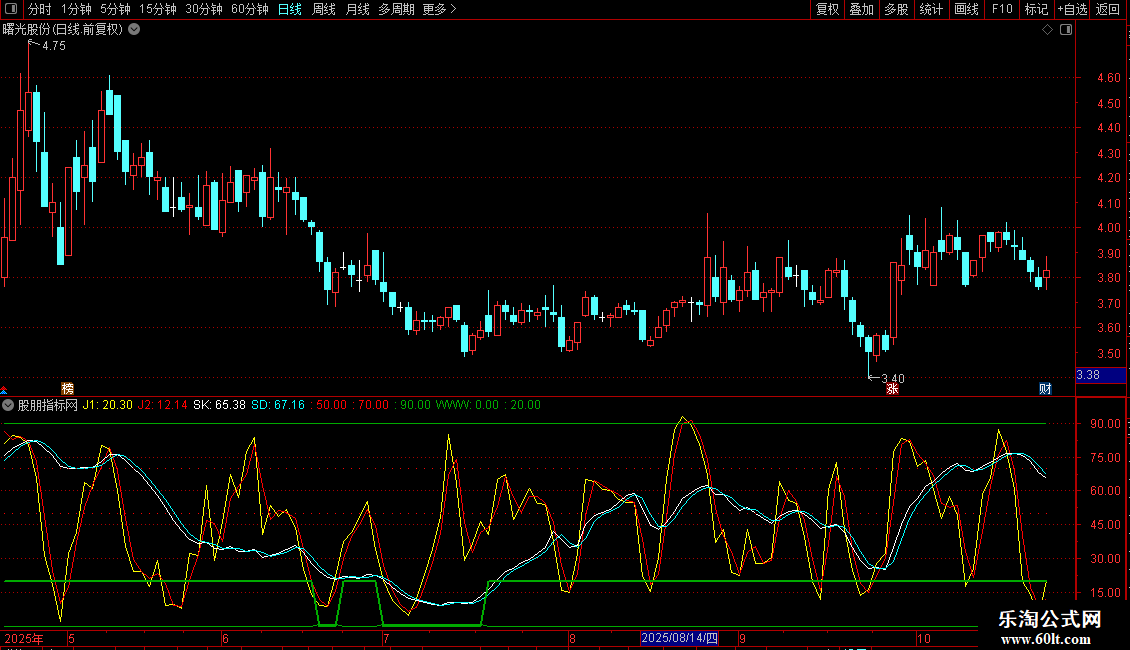The image size is (1130, 650).
Task: Click 标记 to mark the stock
Action: [x=1036, y=9]
